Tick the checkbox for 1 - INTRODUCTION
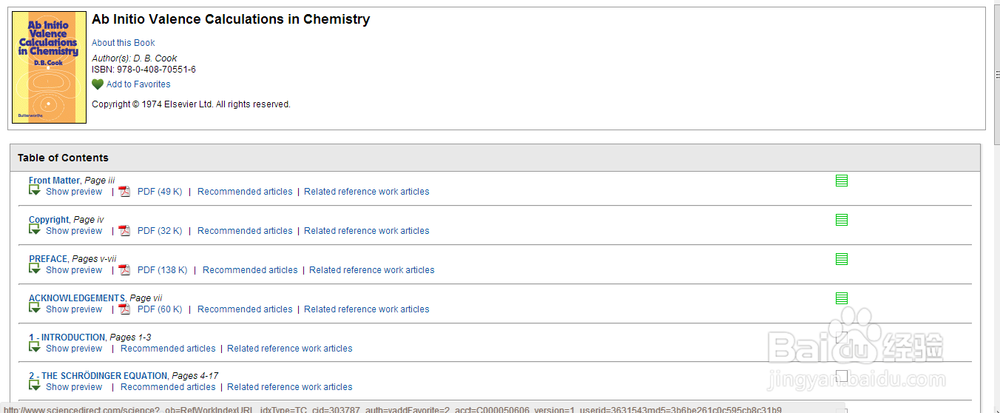The width and height of the screenshot is (1000, 413). click(842, 337)
